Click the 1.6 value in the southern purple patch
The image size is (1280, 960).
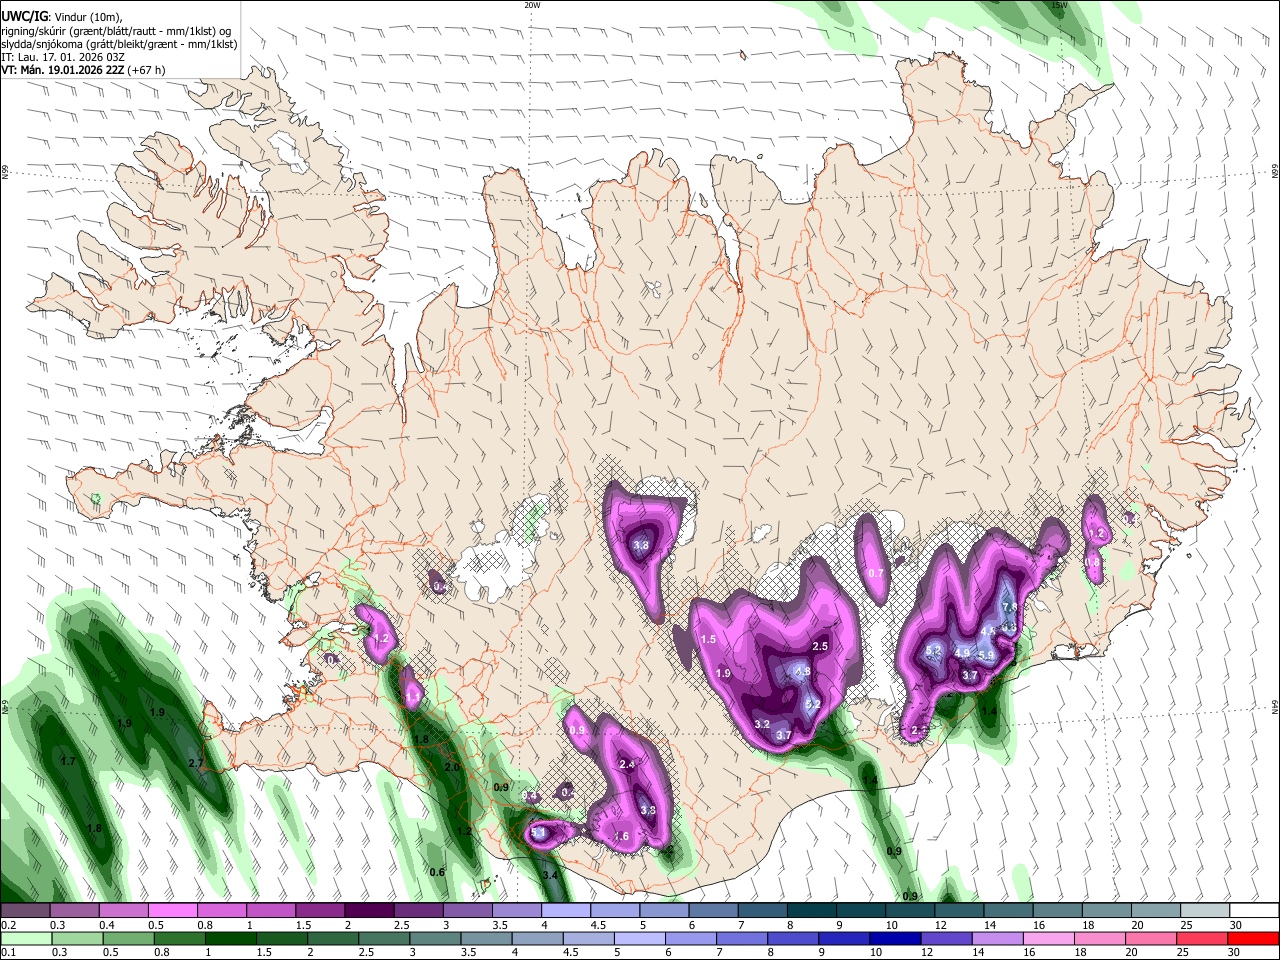(x=621, y=836)
